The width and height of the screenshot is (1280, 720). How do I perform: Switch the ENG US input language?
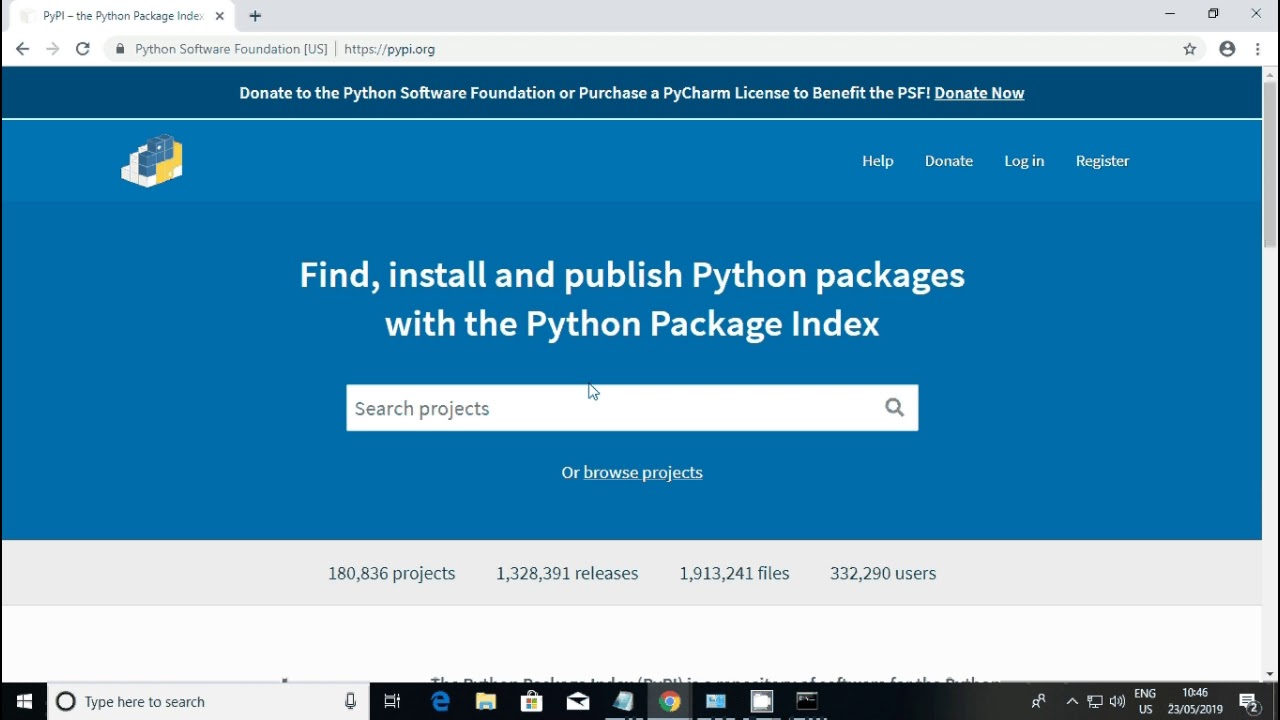click(x=1145, y=701)
